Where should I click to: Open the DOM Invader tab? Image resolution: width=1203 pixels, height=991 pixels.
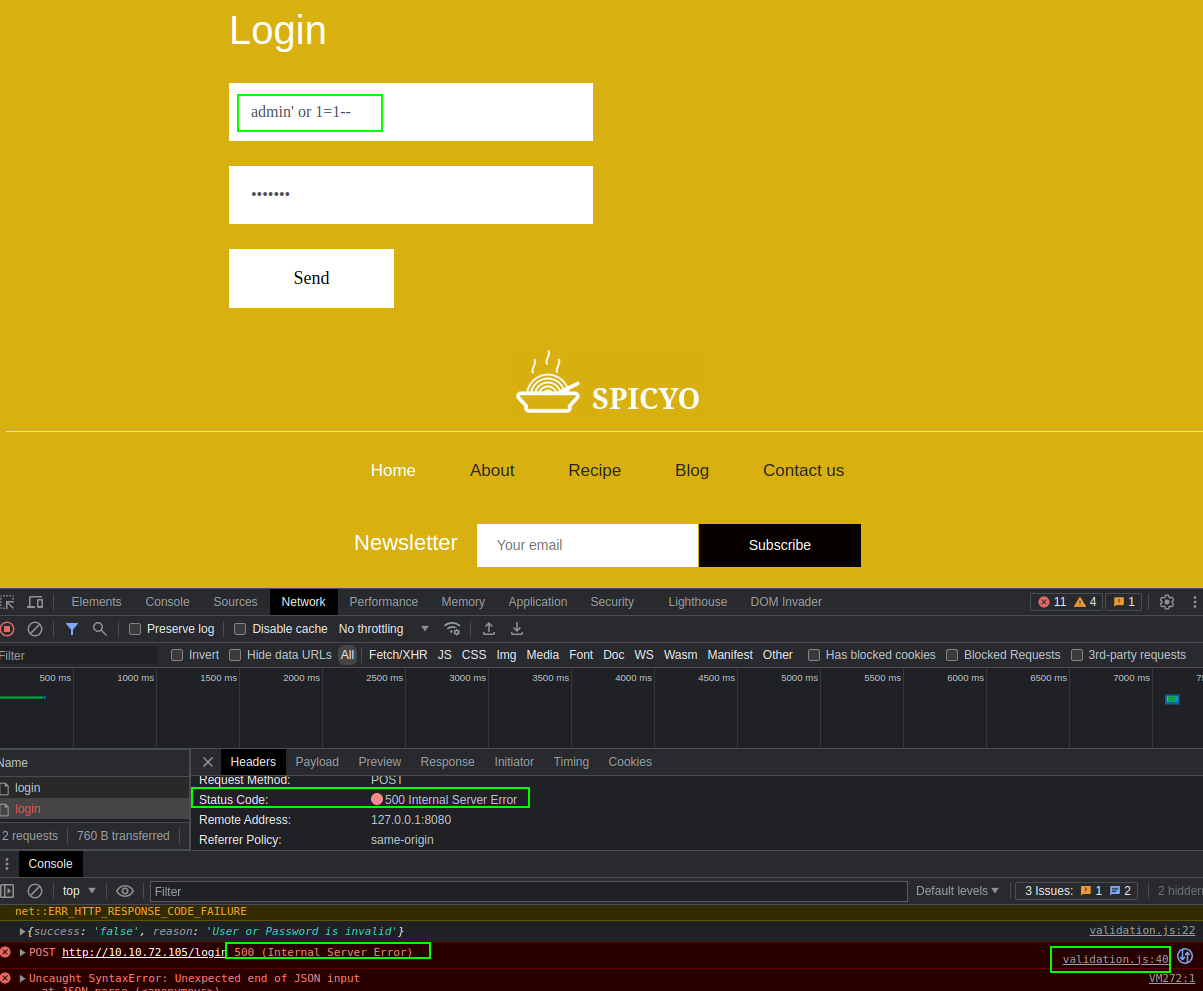(x=786, y=602)
